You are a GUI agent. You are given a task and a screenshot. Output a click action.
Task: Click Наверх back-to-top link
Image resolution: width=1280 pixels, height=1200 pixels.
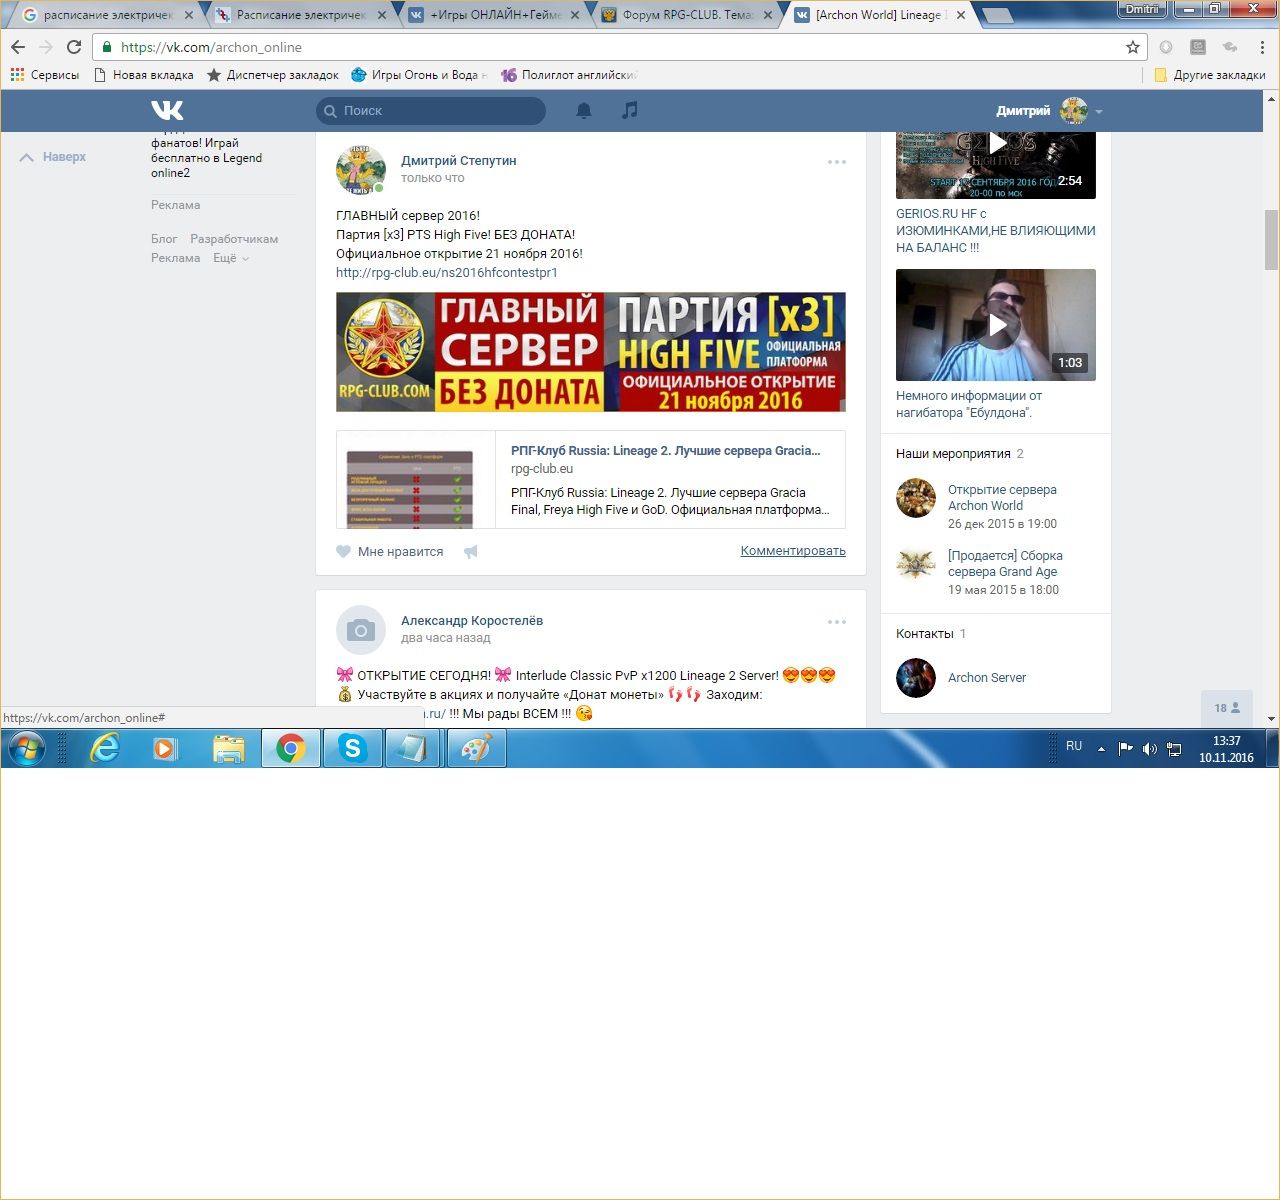[x=53, y=157]
